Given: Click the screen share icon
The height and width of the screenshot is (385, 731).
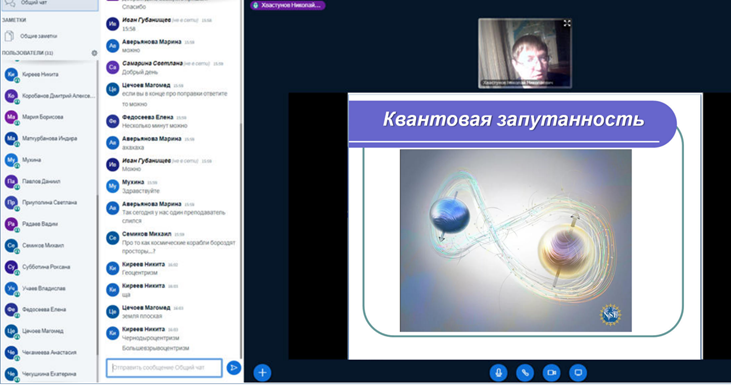Looking at the screenshot, I should click(x=578, y=372).
